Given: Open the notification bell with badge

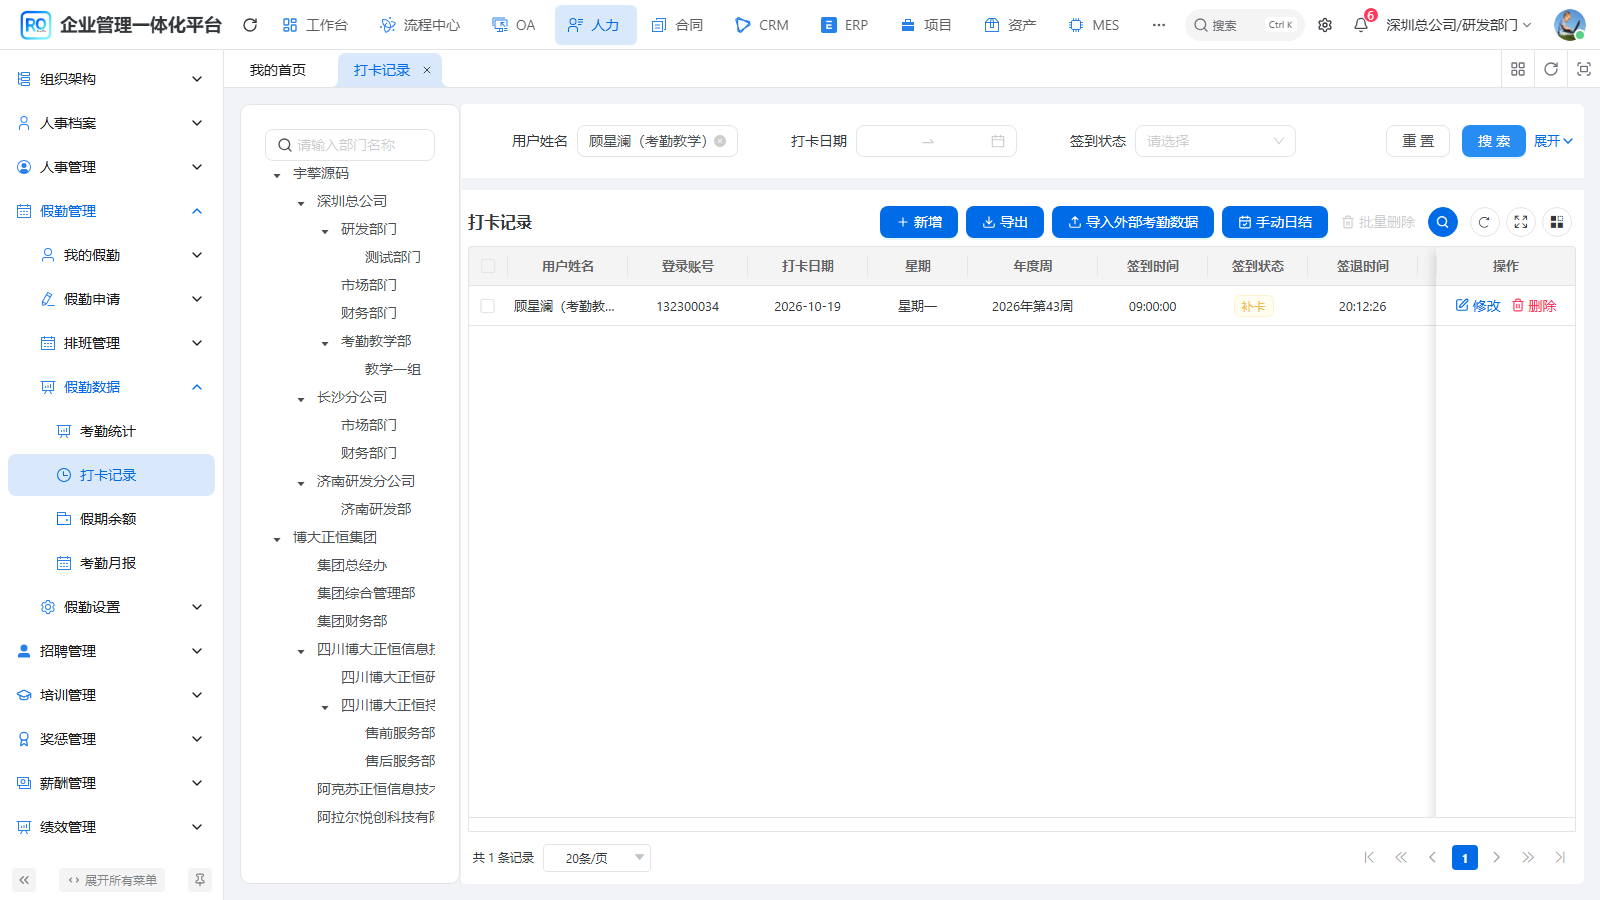Looking at the screenshot, I should click(1361, 25).
